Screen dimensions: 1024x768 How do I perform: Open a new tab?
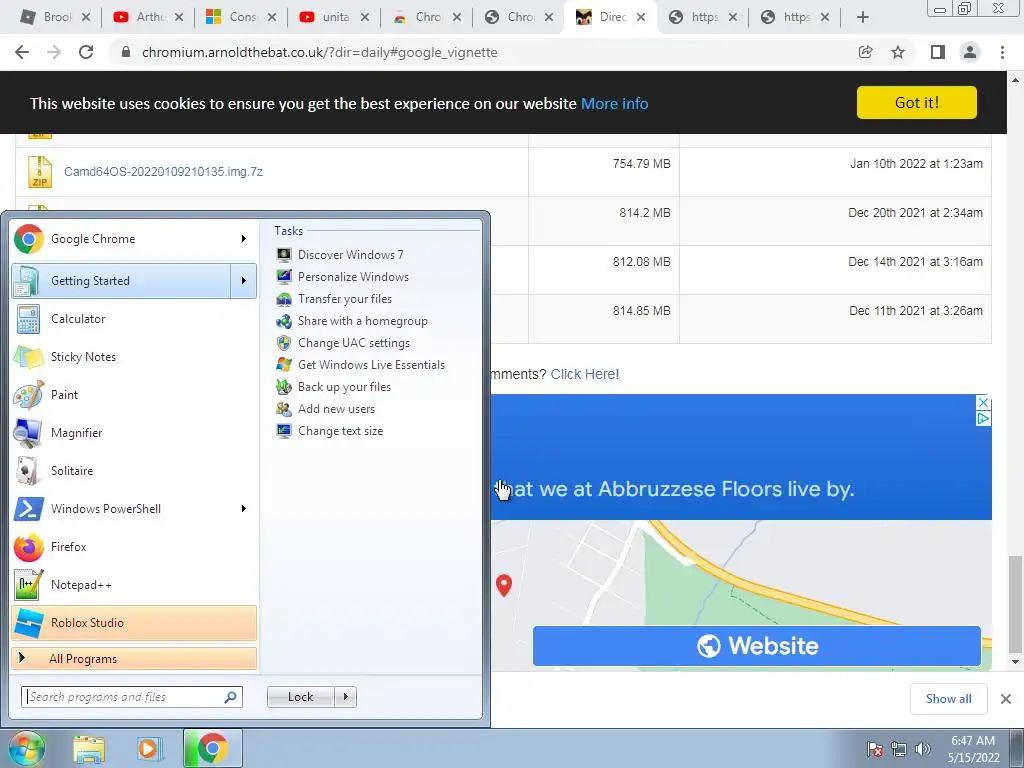[863, 17]
